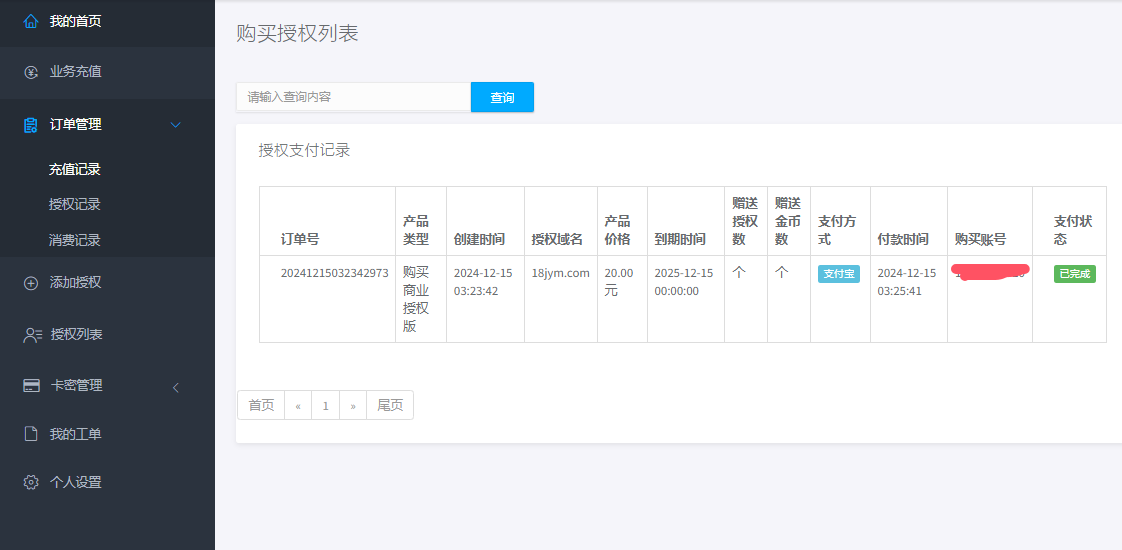This screenshot has width=1122, height=550.
Task: Click the 请输入查询内容 search field
Action: pos(353,97)
